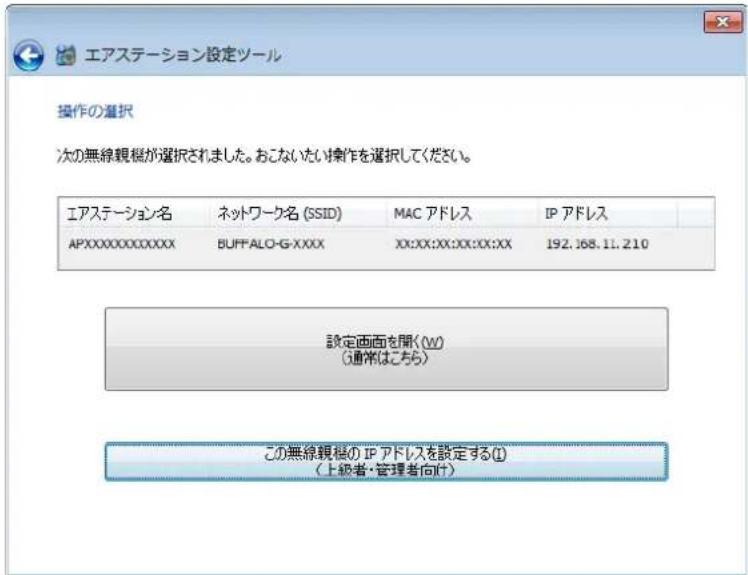Select the XX:XX:XX:XX:XX:XX MAC address cell

click(x=453, y=244)
